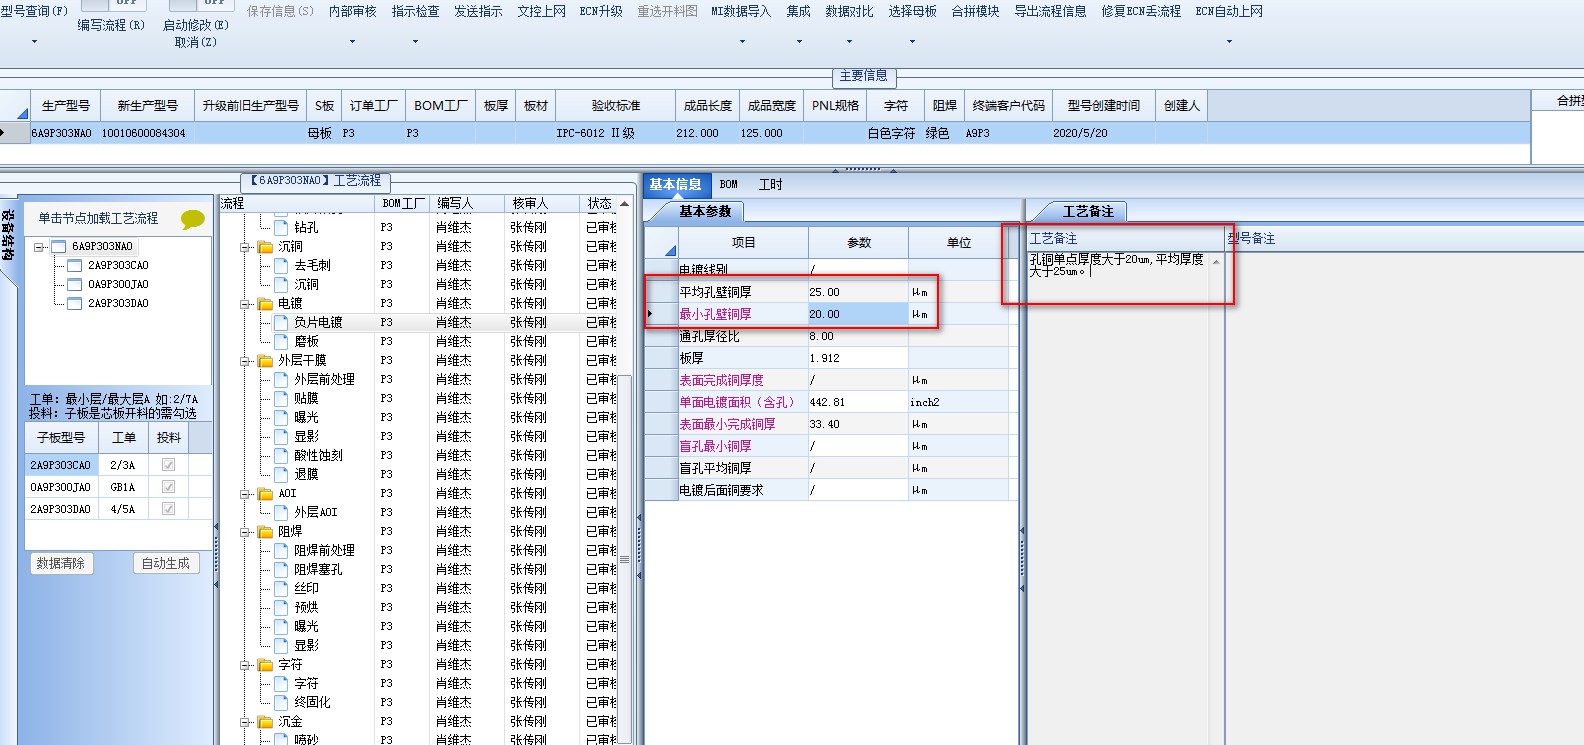Click the folder icon for 电镀 group

click(x=265, y=304)
